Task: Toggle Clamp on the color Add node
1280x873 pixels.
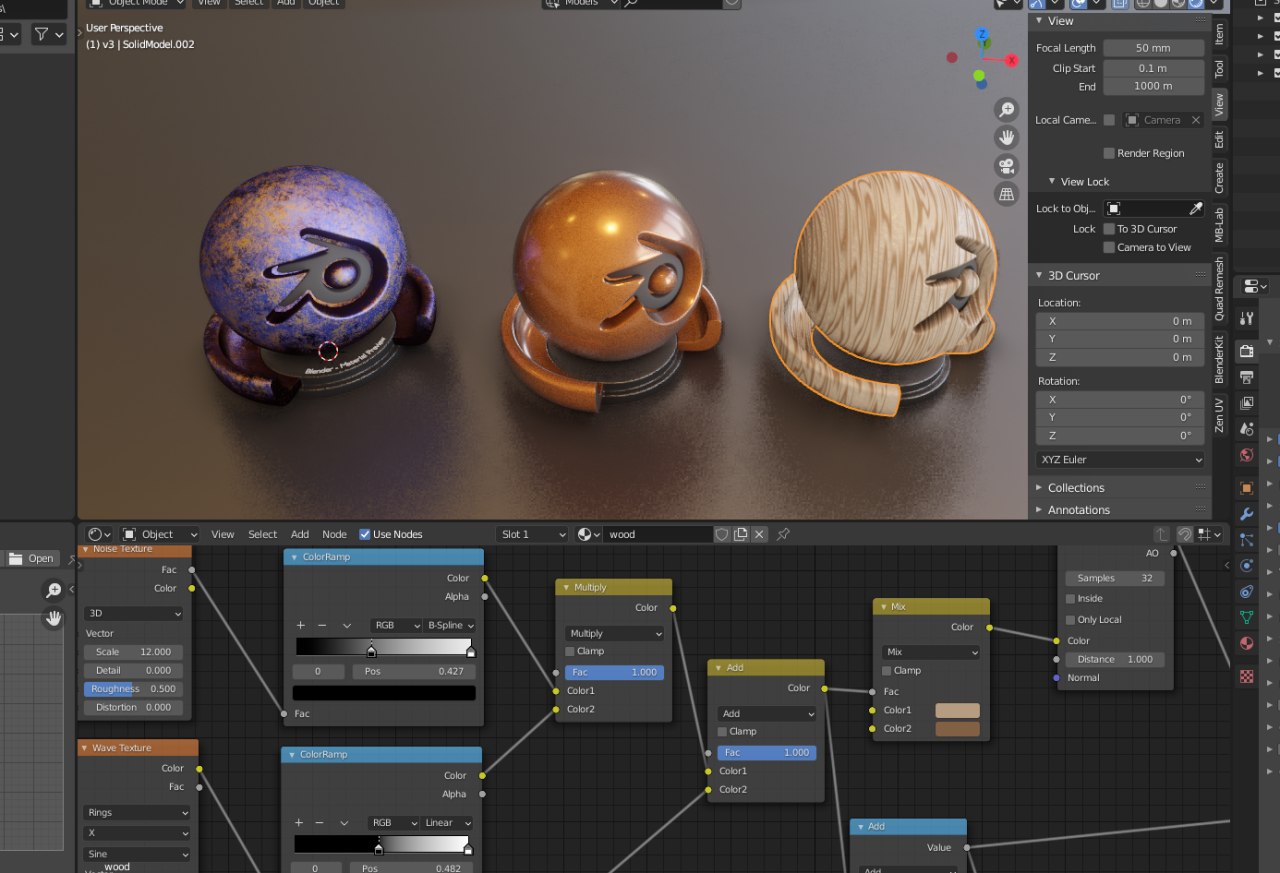Action: pyautogui.click(x=722, y=731)
